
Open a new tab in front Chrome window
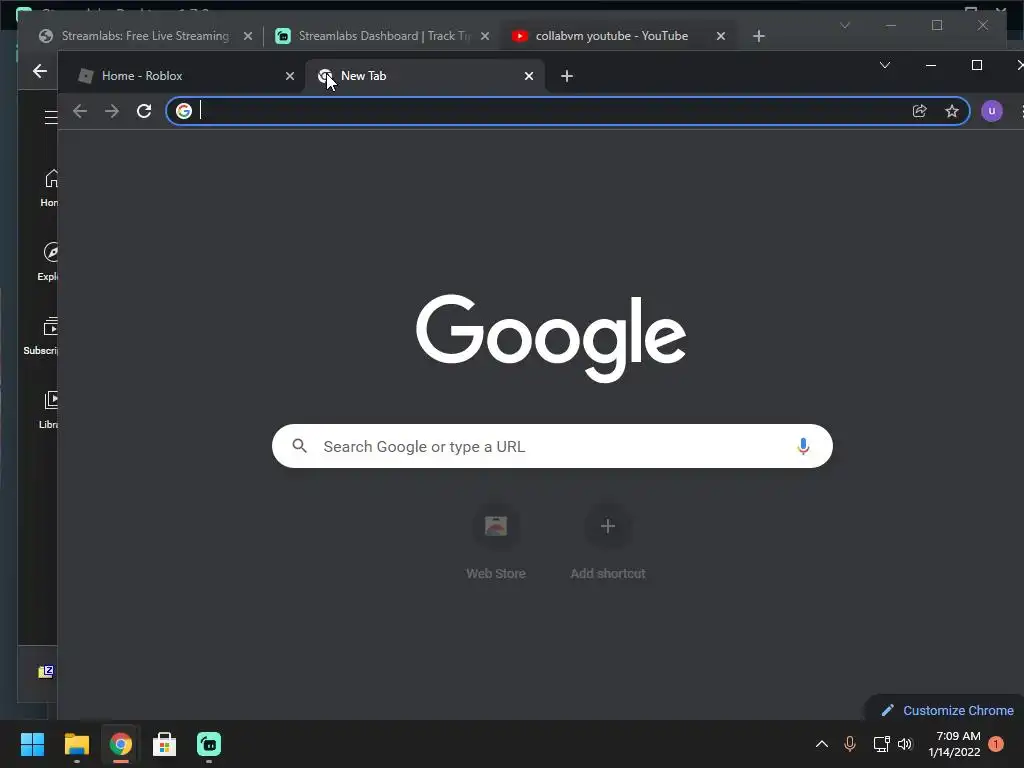click(x=567, y=76)
